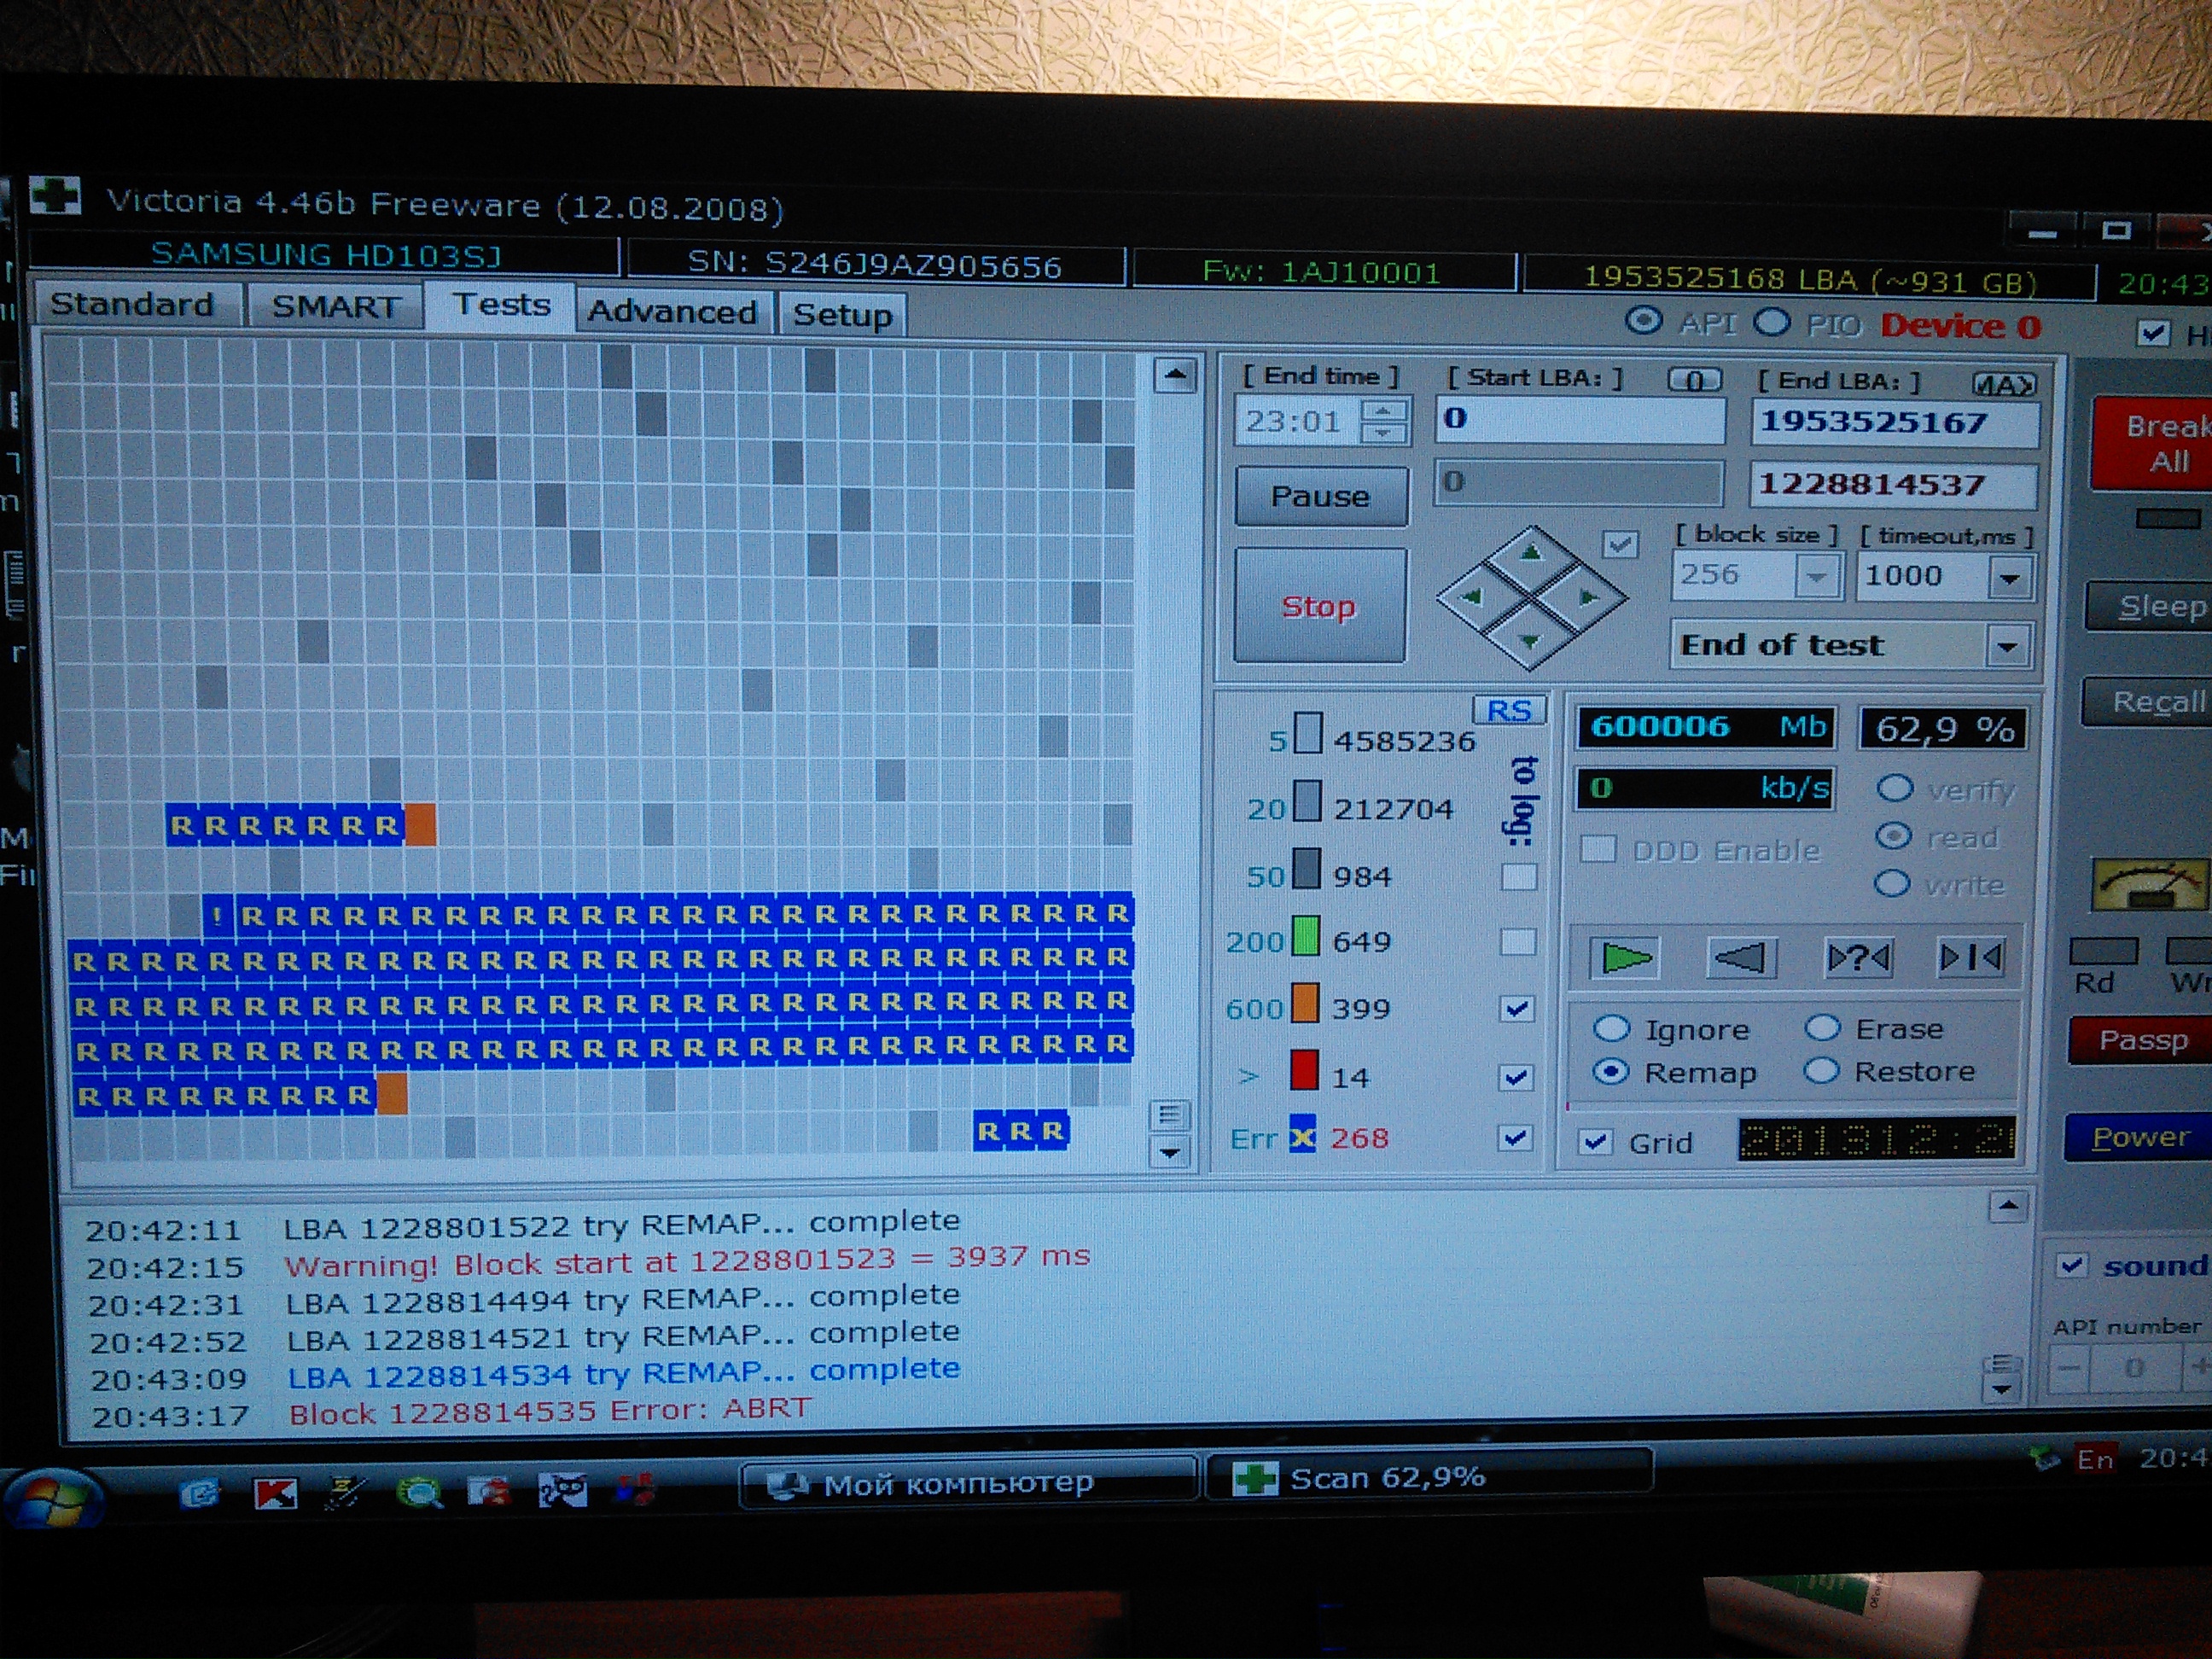Set End LBA with the MAX button
2212x1659 pixels.
pos(2004,384)
